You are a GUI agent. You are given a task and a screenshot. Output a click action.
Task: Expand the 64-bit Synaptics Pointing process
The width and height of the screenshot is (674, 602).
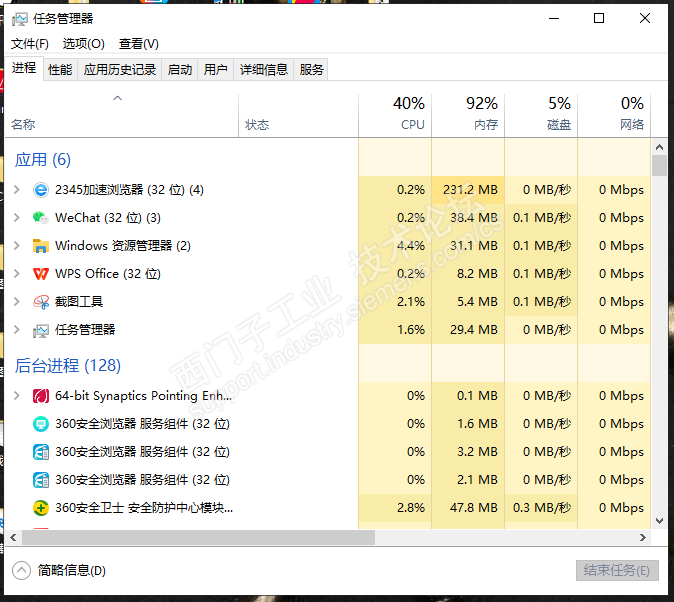(17, 396)
